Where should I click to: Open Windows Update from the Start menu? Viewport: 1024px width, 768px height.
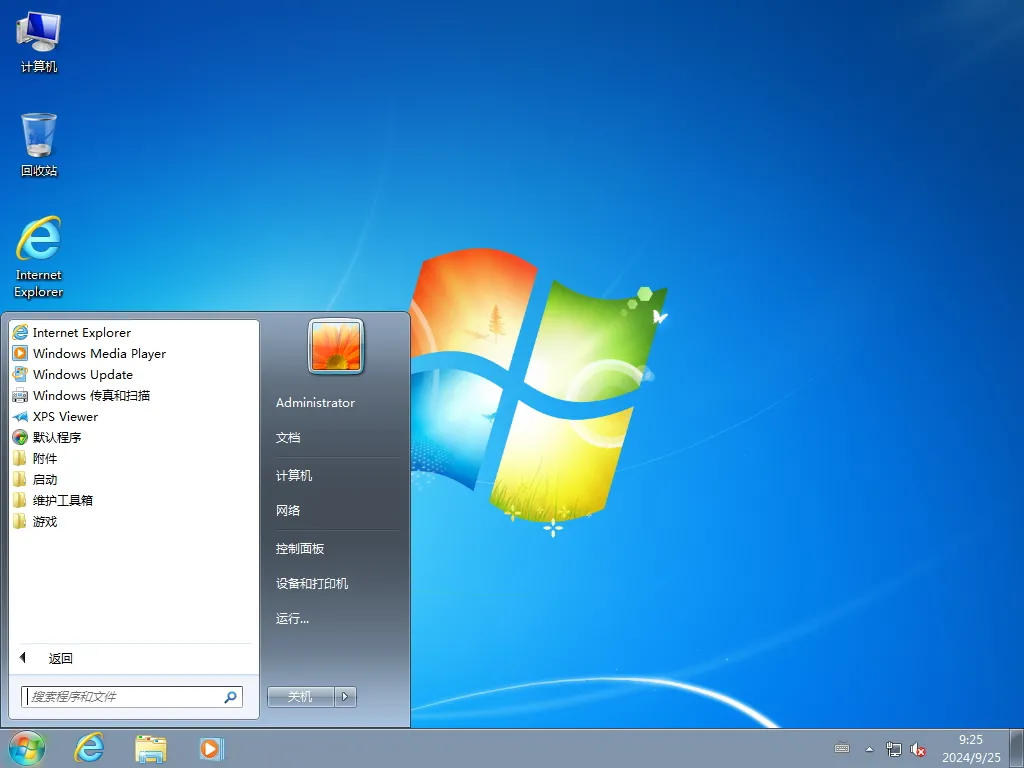coord(81,374)
